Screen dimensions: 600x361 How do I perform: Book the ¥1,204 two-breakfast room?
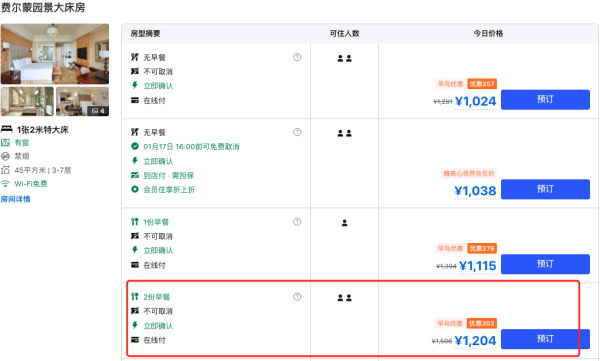click(545, 339)
